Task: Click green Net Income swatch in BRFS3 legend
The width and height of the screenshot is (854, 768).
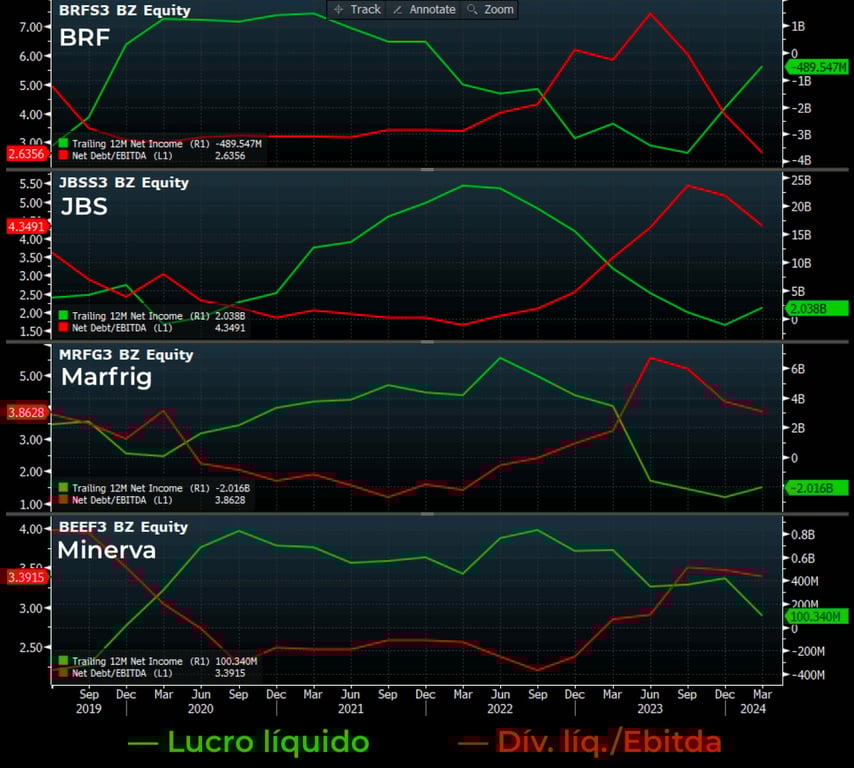Action: coord(63,143)
